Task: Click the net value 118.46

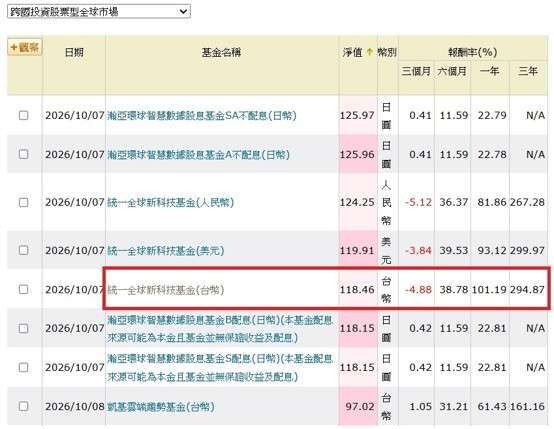Action: [357, 289]
